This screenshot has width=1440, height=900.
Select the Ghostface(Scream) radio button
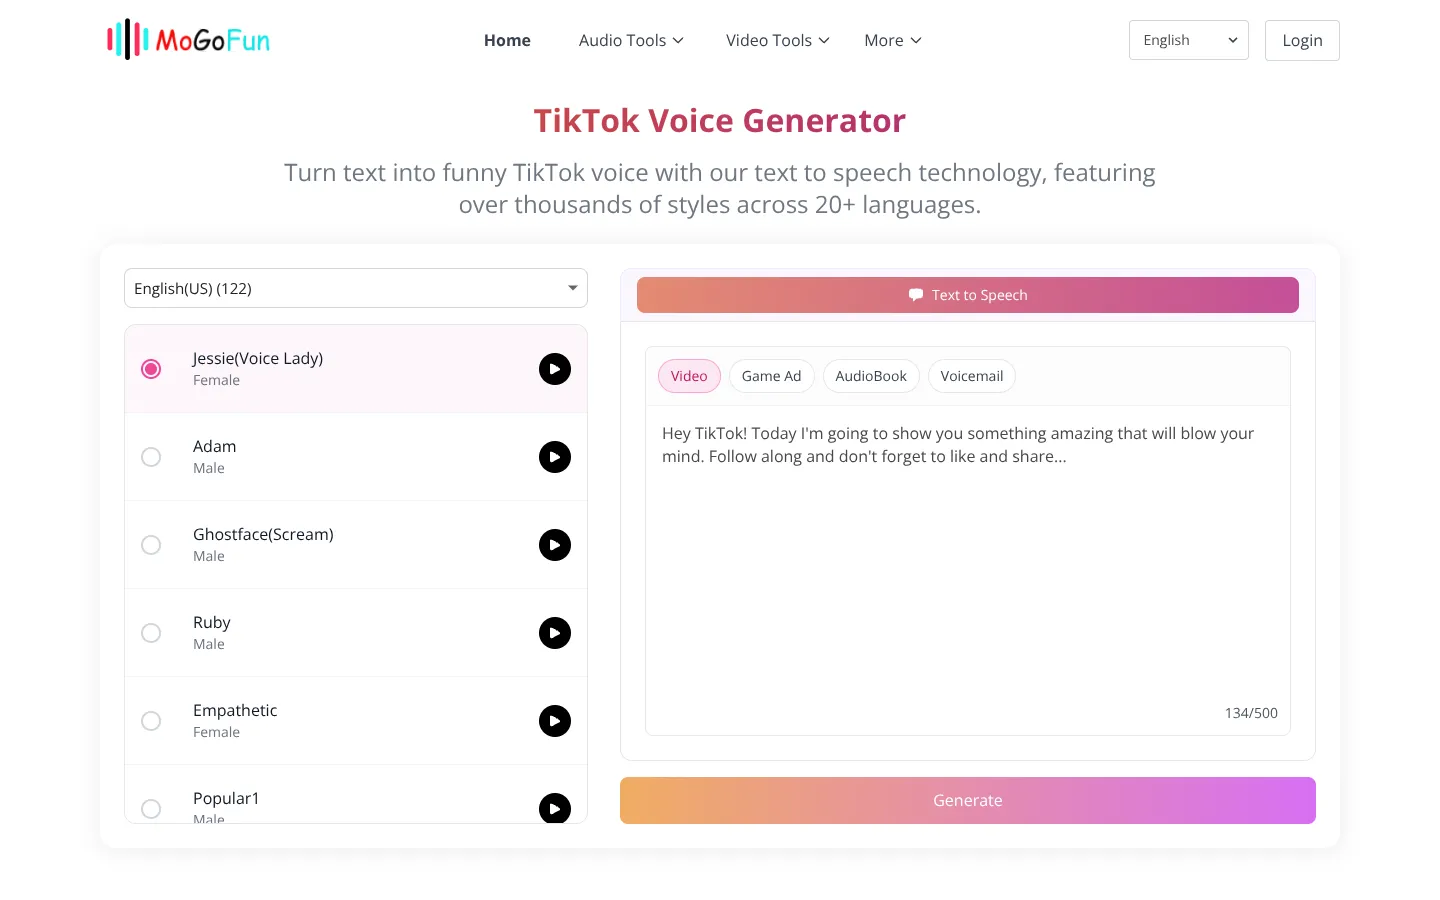151,545
